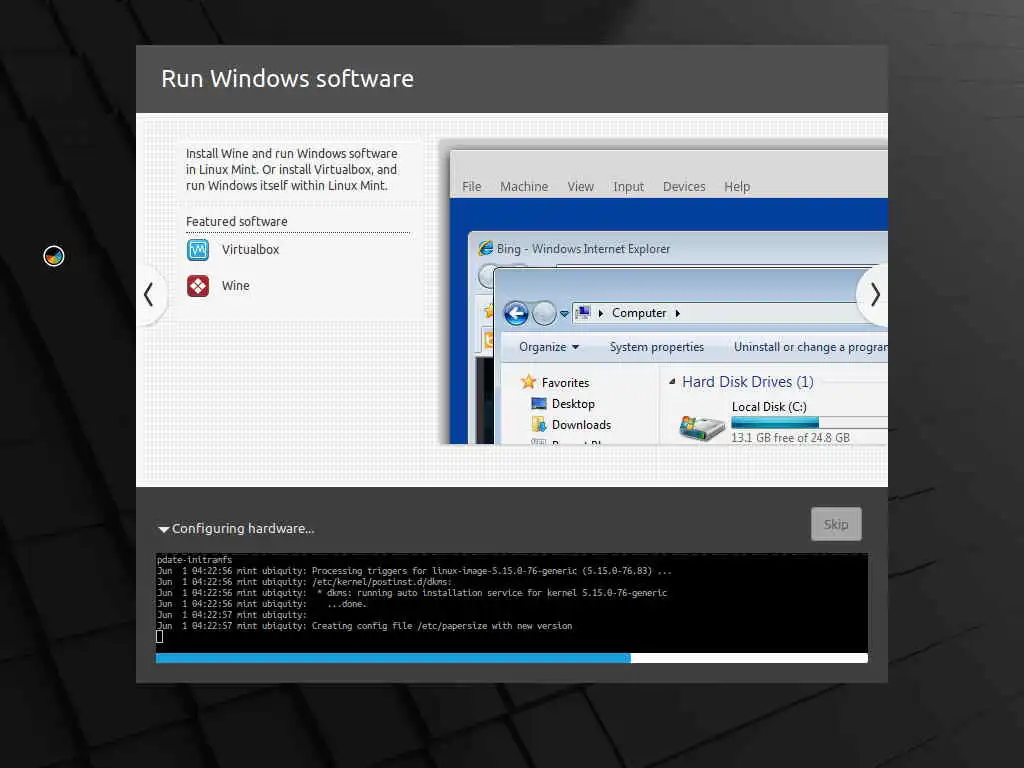Click the log line mentioning dkms auto installation
Screen dimensions: 1024x768
pos(412,593)
